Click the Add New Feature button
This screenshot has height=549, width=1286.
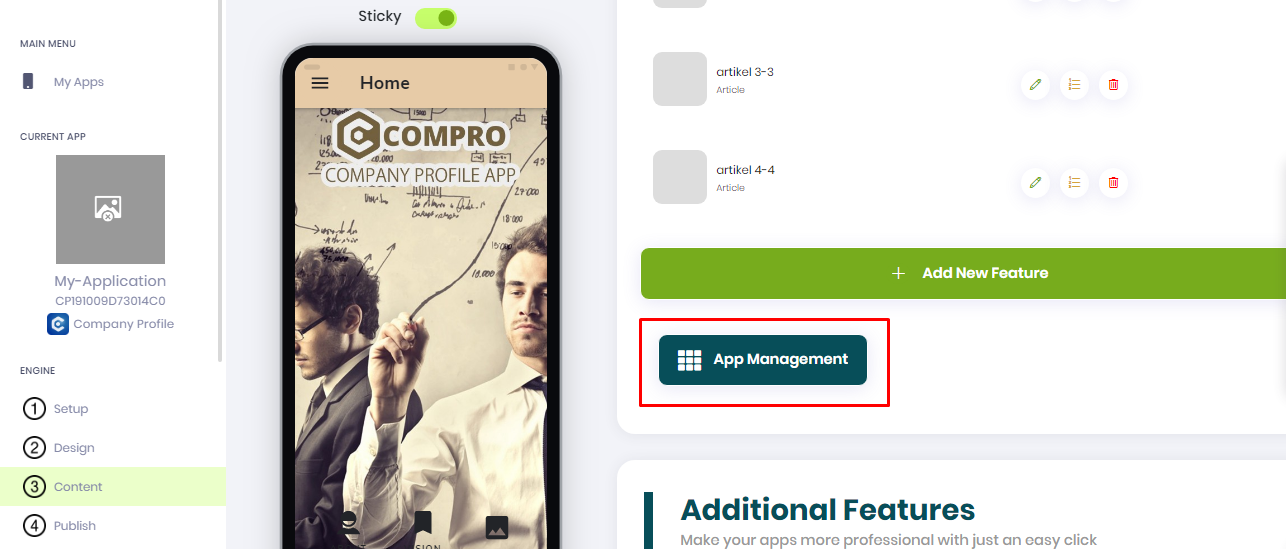point(963,273)
